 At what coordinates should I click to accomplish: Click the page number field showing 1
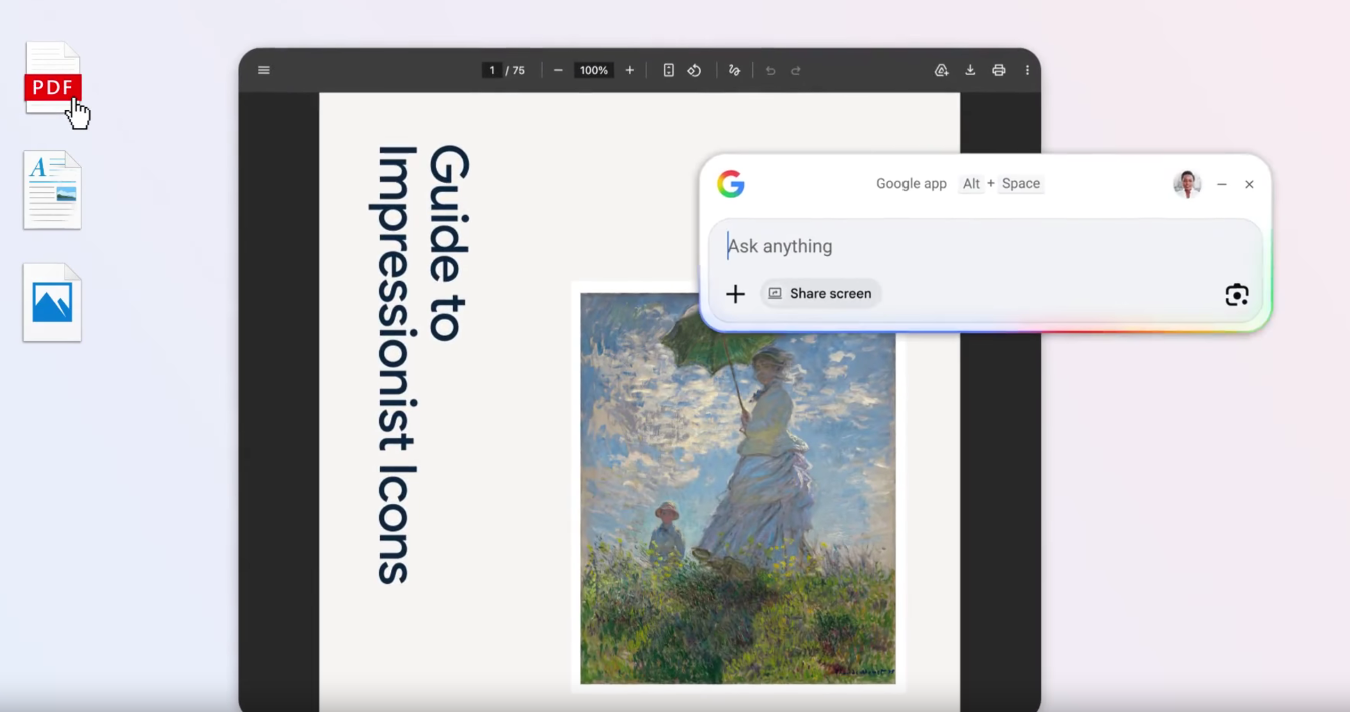(492, 70)
